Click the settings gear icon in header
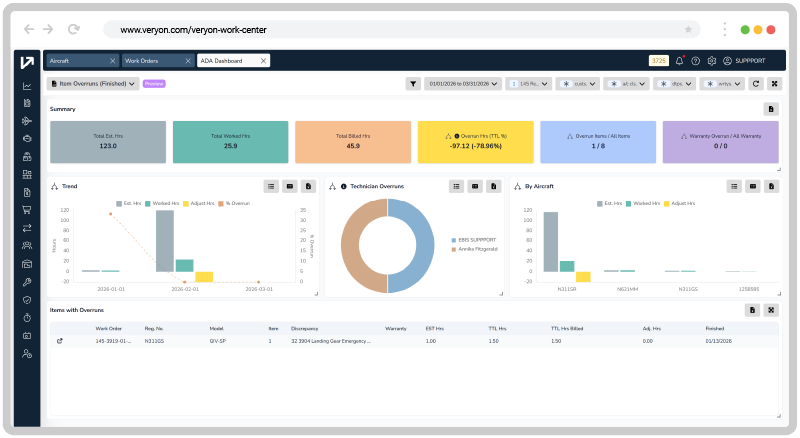Viewport: 800px width, 438px height. click(x=712, y=61)
